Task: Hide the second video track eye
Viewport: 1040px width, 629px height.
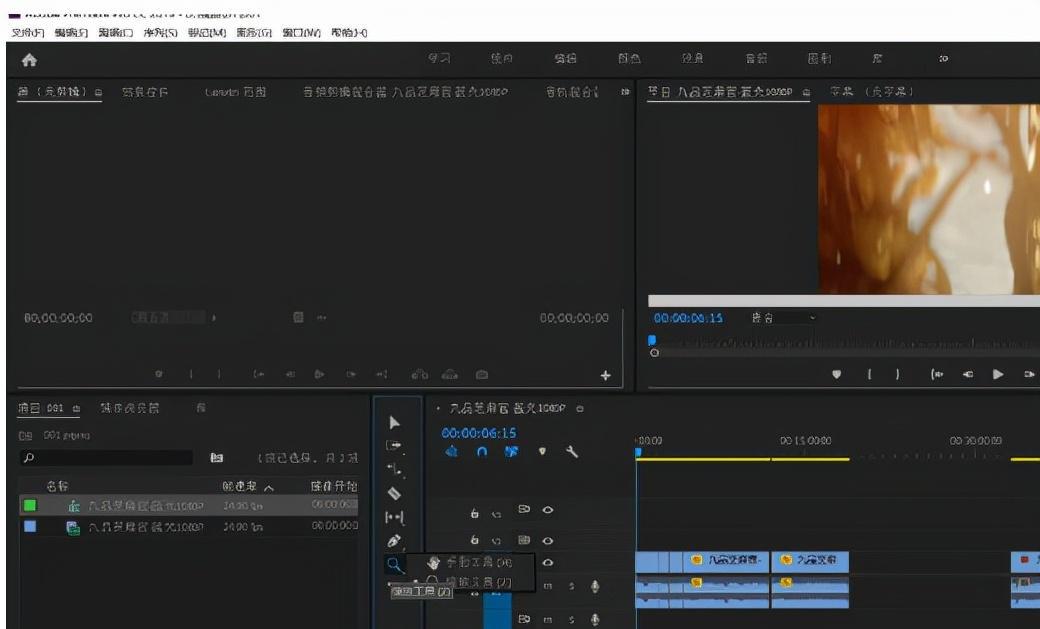Action: 548,540
